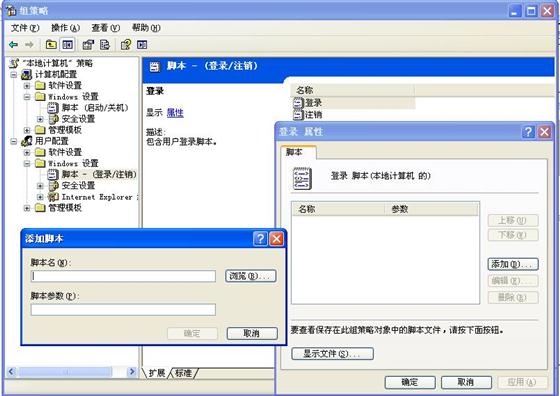Click the Forward arrow toolbar icon
This screenshot has height=396, width=560.
(29, 45)
